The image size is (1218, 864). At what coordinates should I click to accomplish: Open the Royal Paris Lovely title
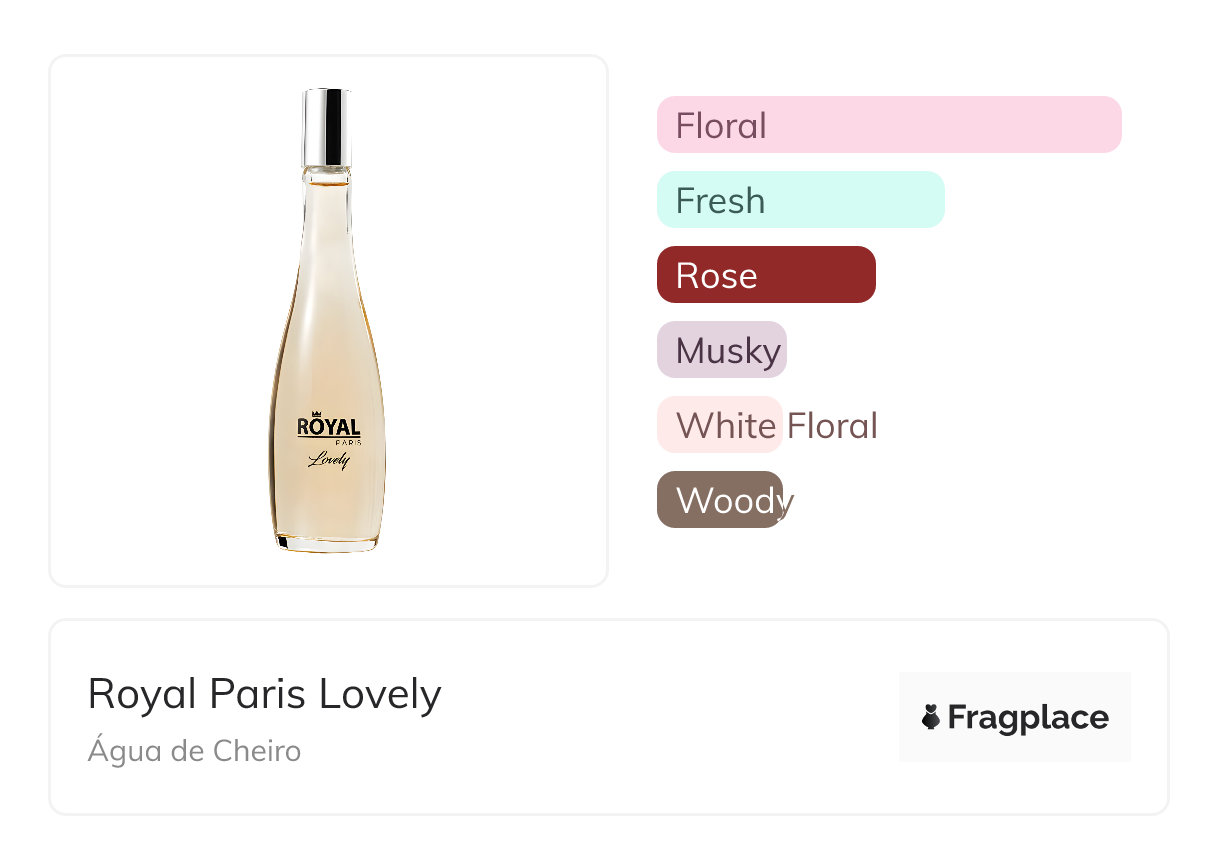point(264,694)
